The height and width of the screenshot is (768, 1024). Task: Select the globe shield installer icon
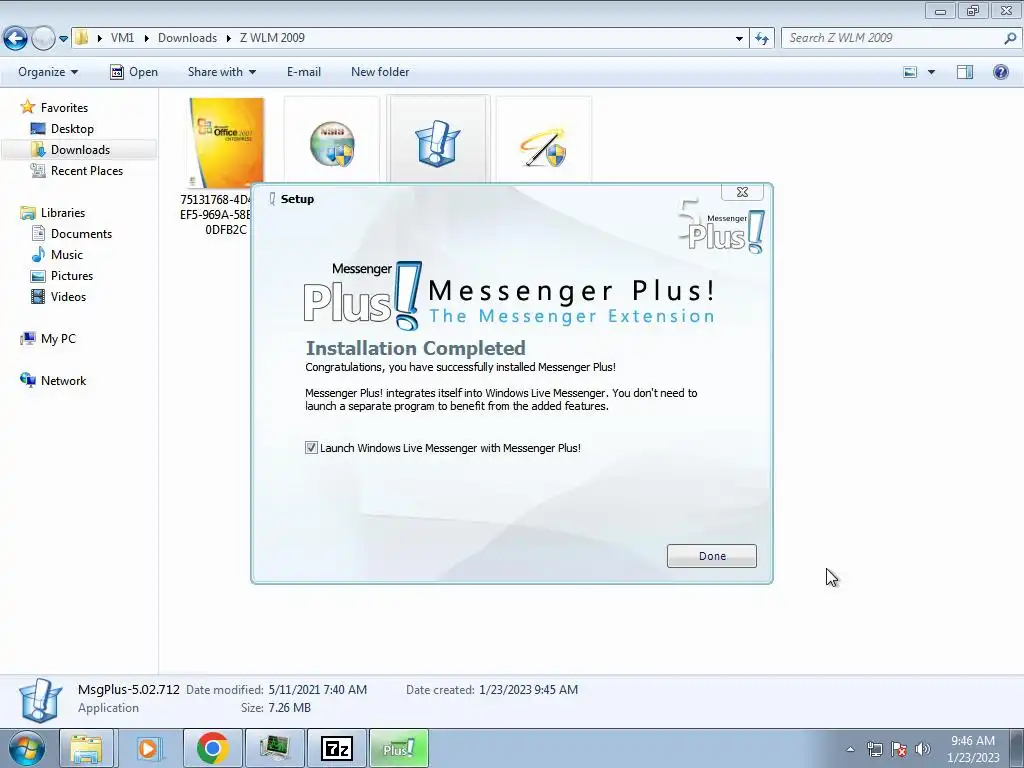(332, 143)
